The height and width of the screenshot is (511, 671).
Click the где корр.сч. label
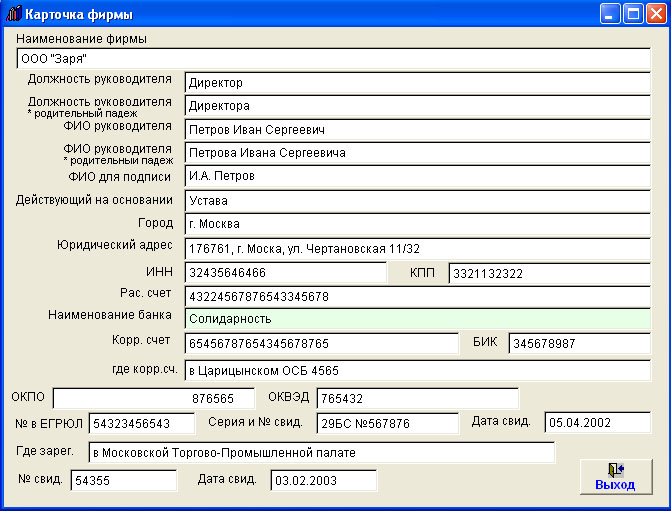145,369
